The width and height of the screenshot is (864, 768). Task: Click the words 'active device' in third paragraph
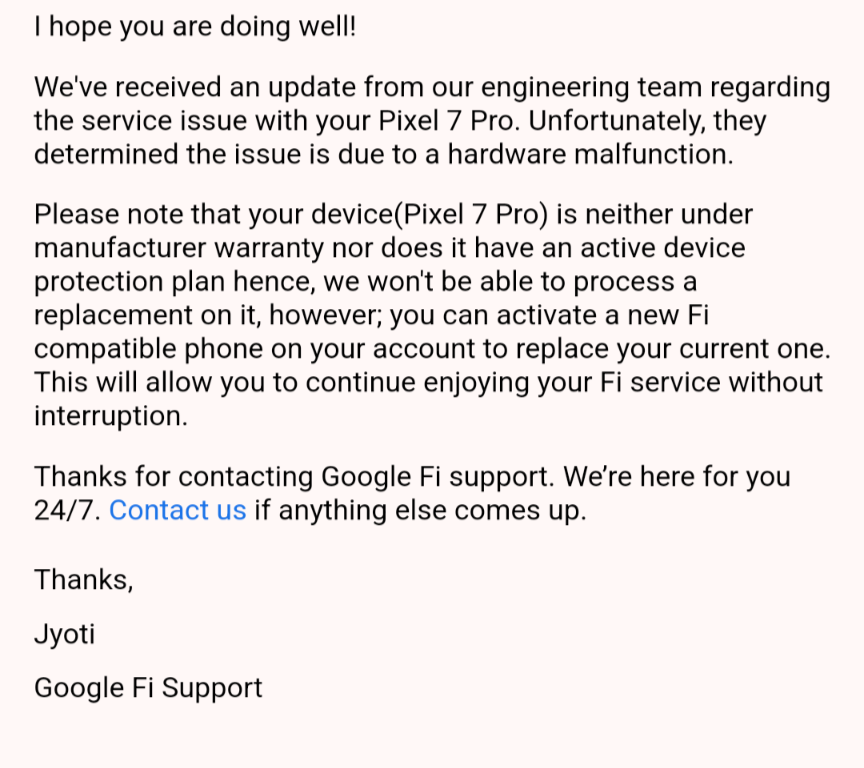[x=662, y=248]
